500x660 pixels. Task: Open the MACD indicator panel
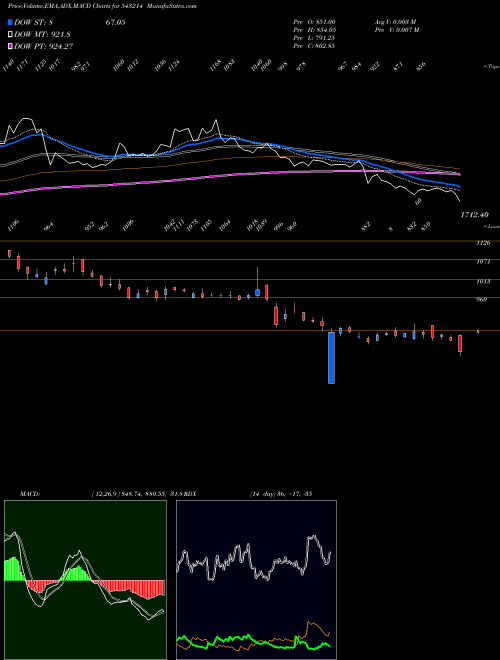click(x=85, y=580)
